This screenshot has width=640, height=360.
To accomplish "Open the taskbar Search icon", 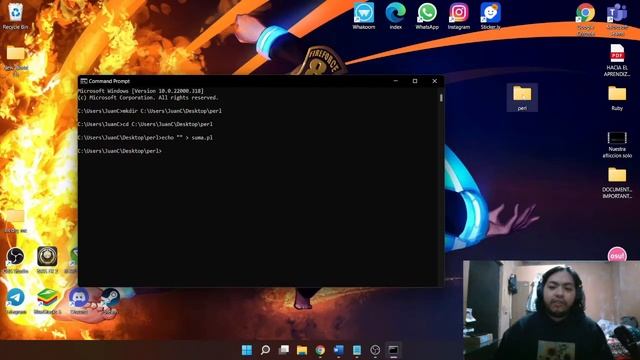I will tap(265, 350).
